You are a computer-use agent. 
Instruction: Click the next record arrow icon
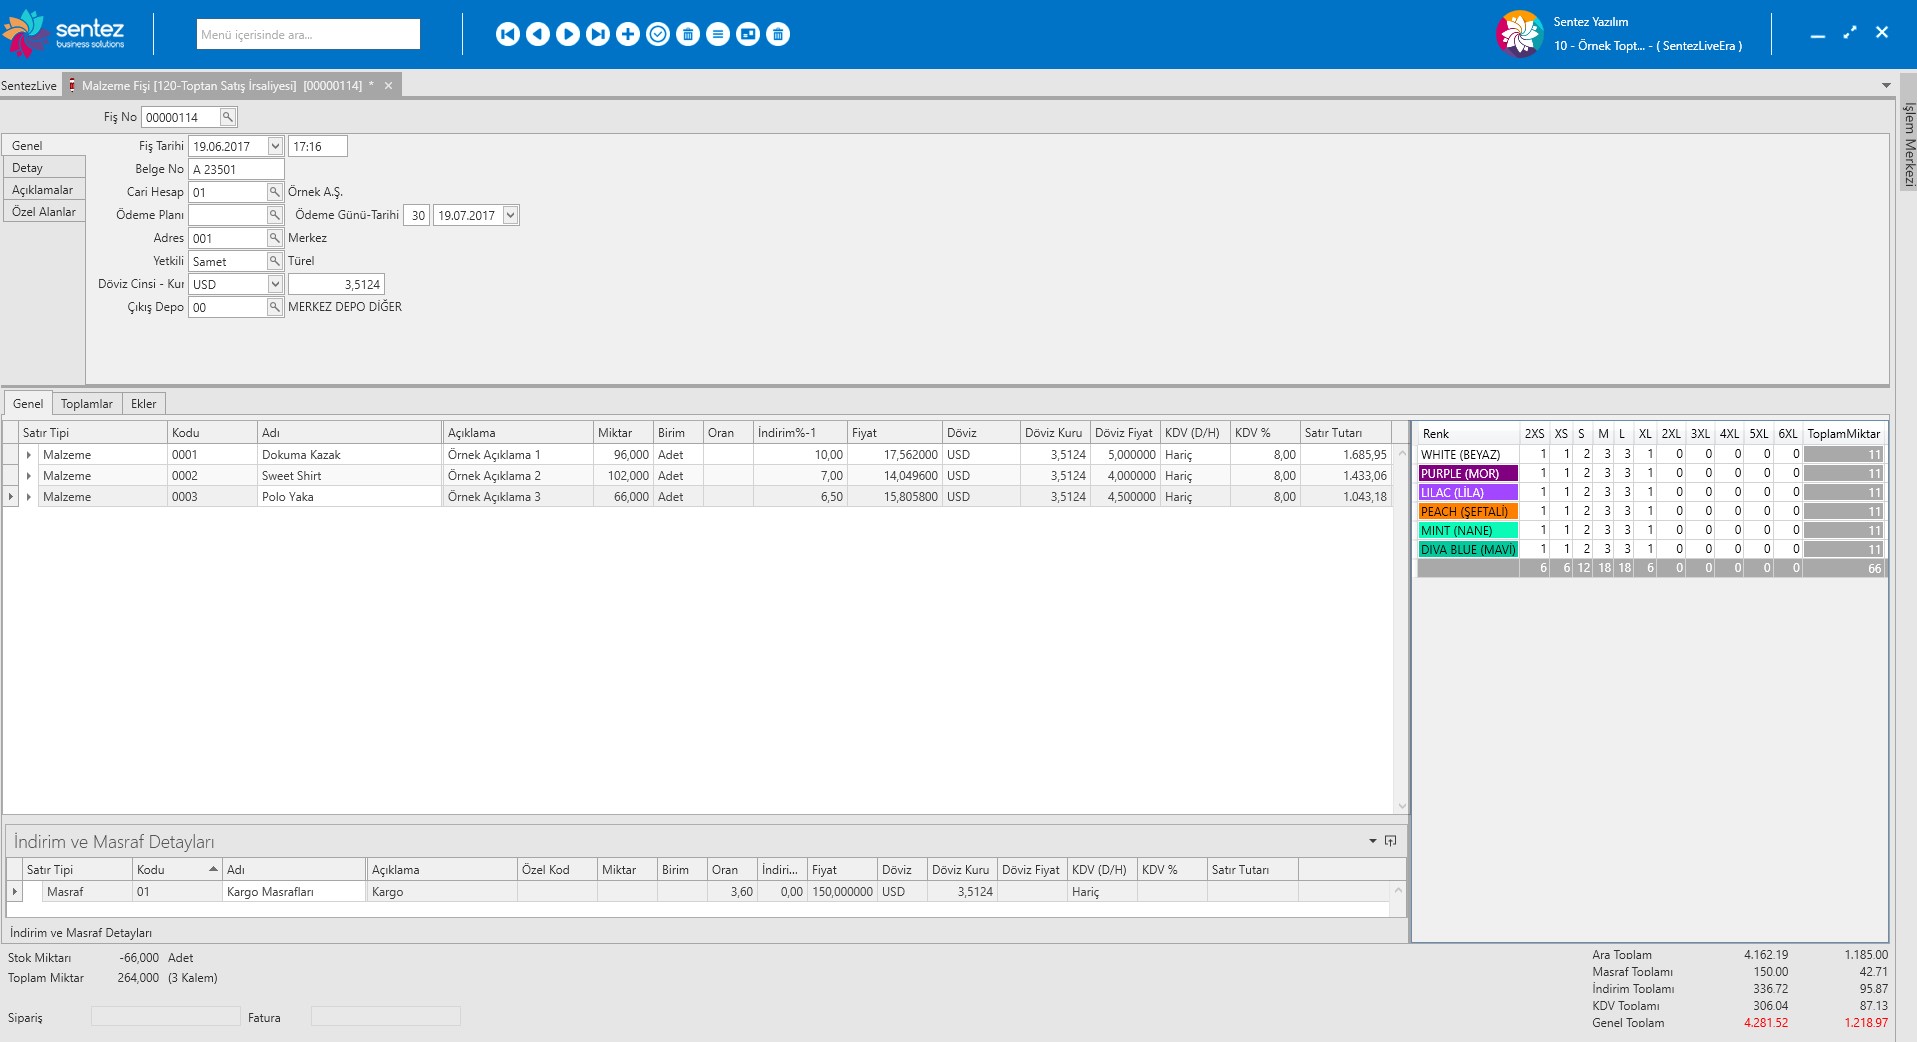568,35
